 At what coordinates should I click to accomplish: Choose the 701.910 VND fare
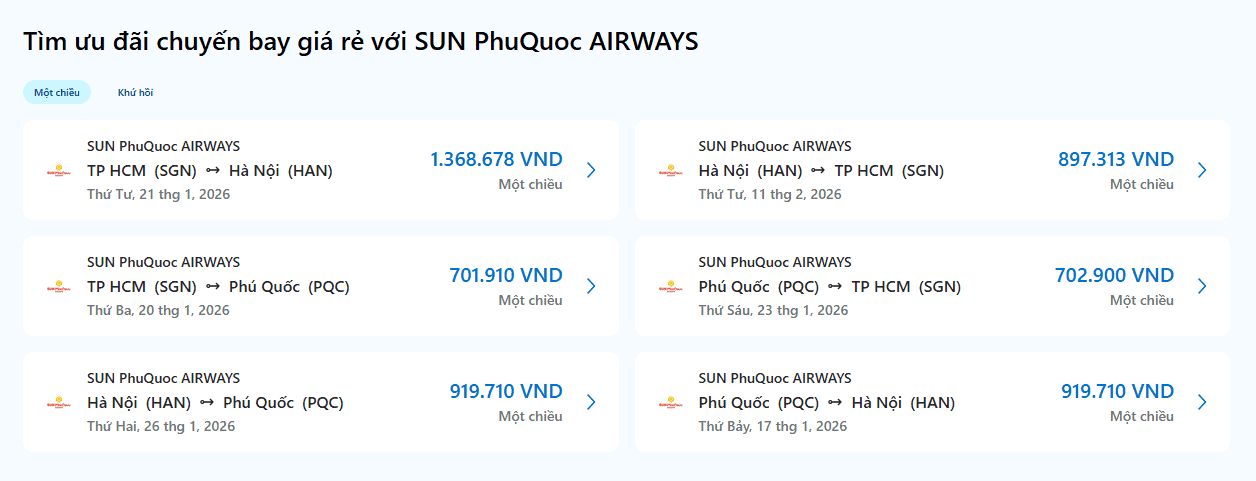[x=506, y=276]
